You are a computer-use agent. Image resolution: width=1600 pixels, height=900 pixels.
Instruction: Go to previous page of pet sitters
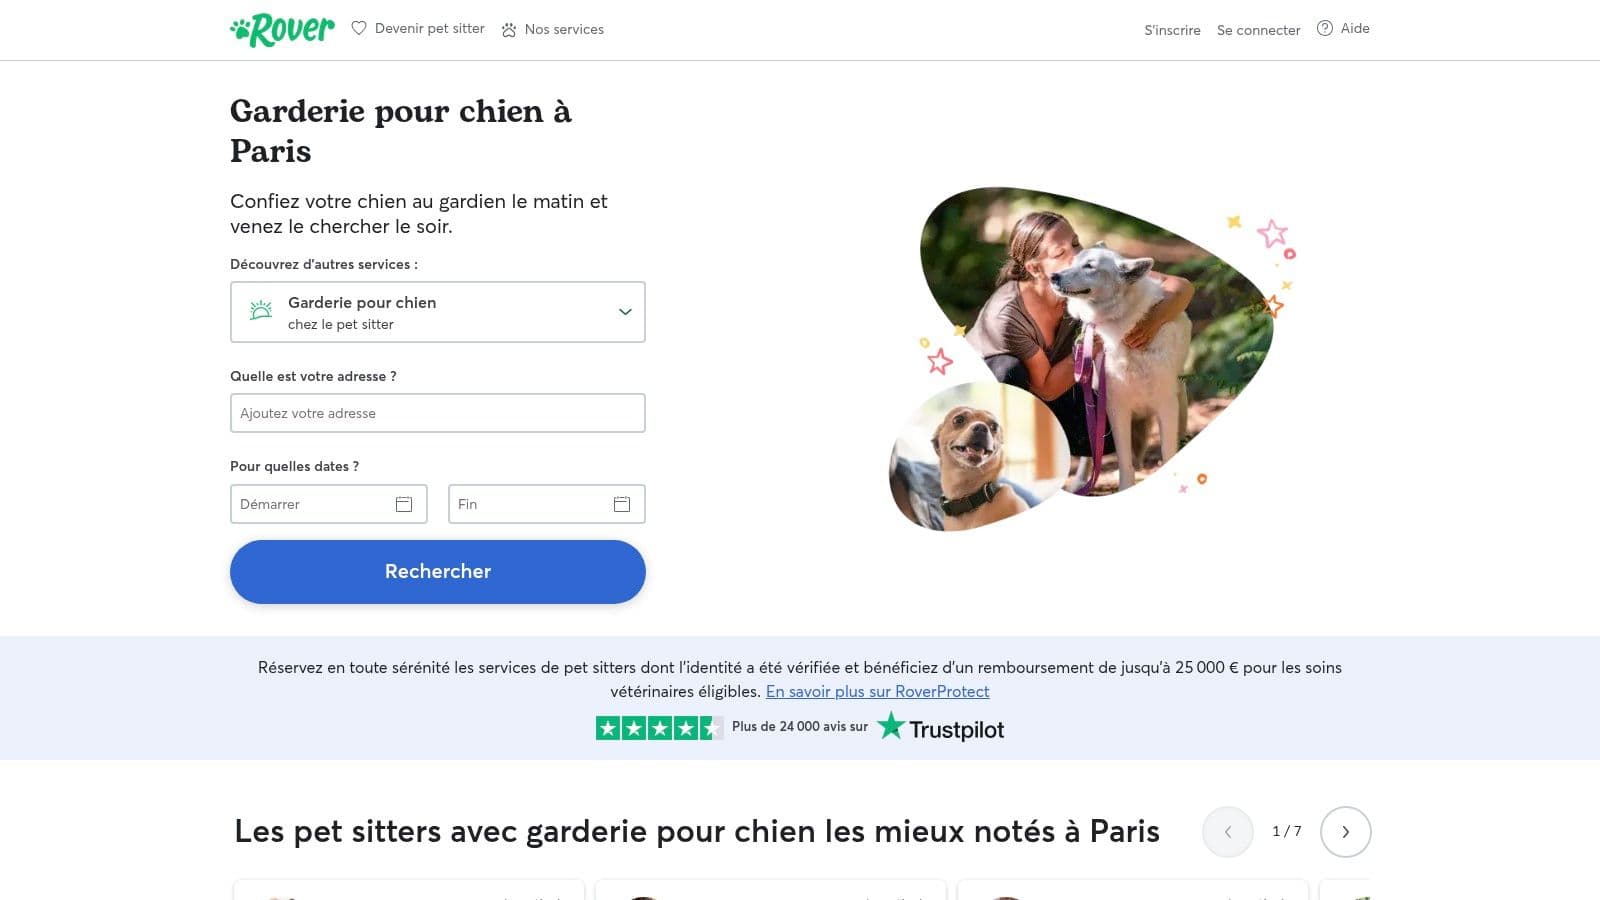pos(1227,831)
